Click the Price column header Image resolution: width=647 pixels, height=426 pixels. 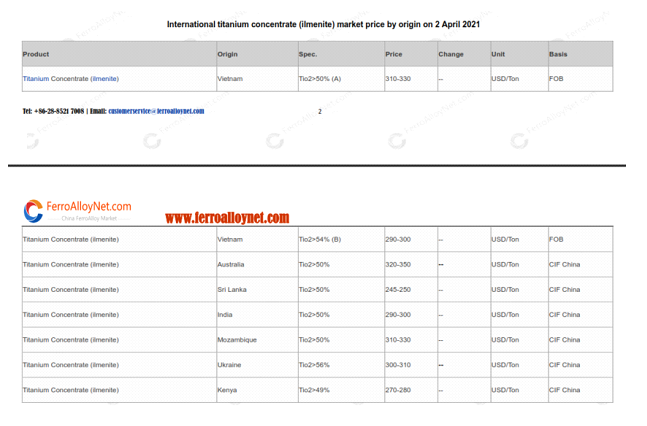394,54
